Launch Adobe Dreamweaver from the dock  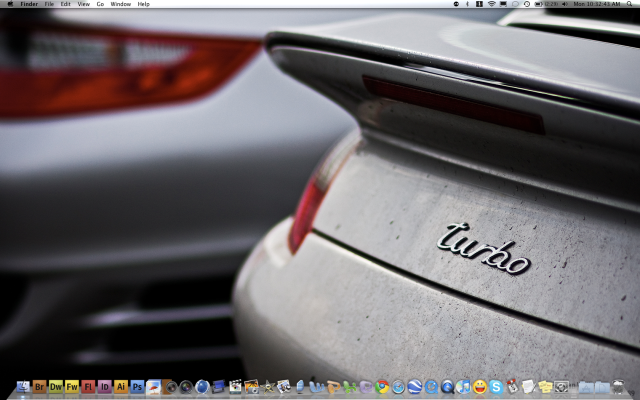[56, 386]
